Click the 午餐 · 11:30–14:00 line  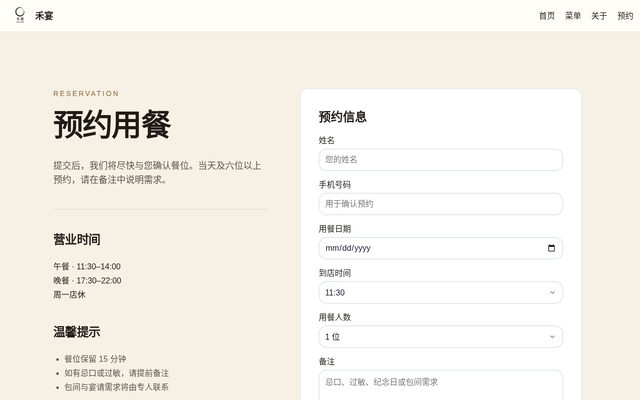pos(87,267)
